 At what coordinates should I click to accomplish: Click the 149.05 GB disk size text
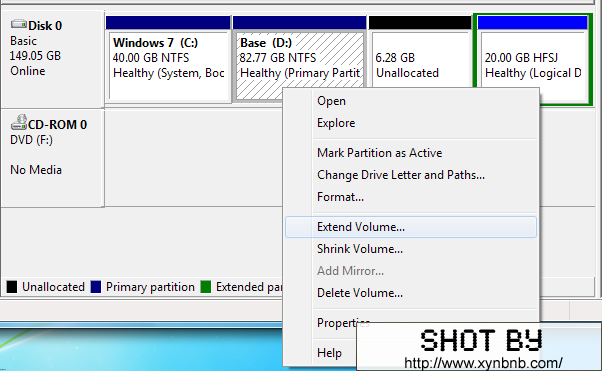tap(35, 56)
